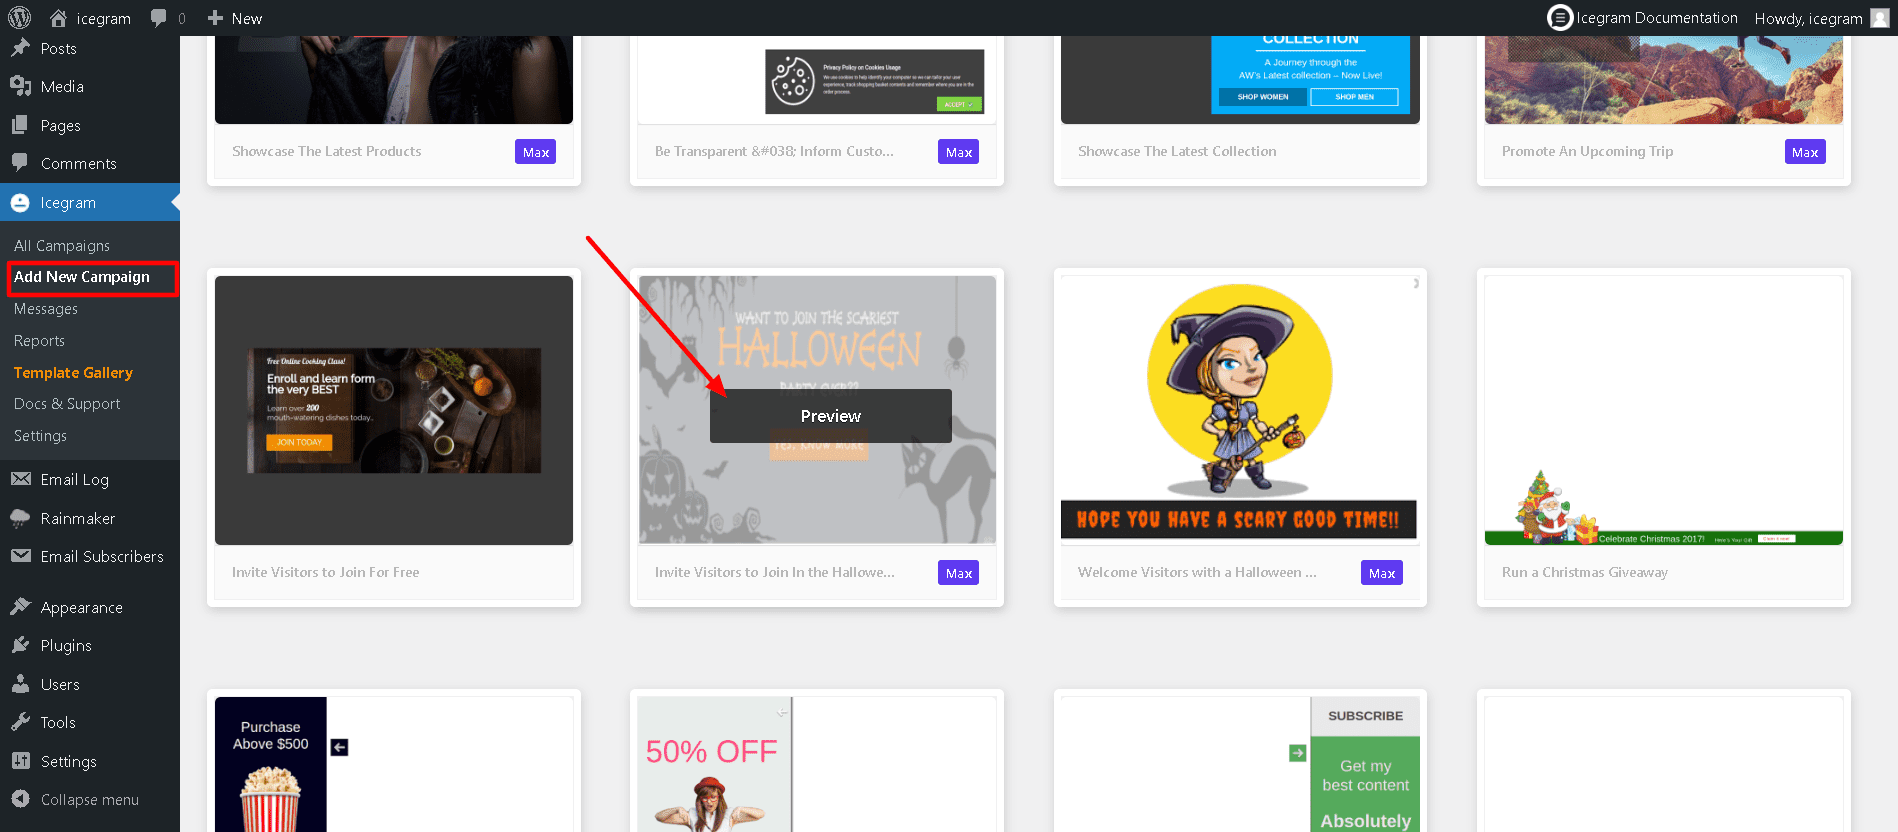
Task: Click the Appearance brush icon
Action: pos(20,607)
